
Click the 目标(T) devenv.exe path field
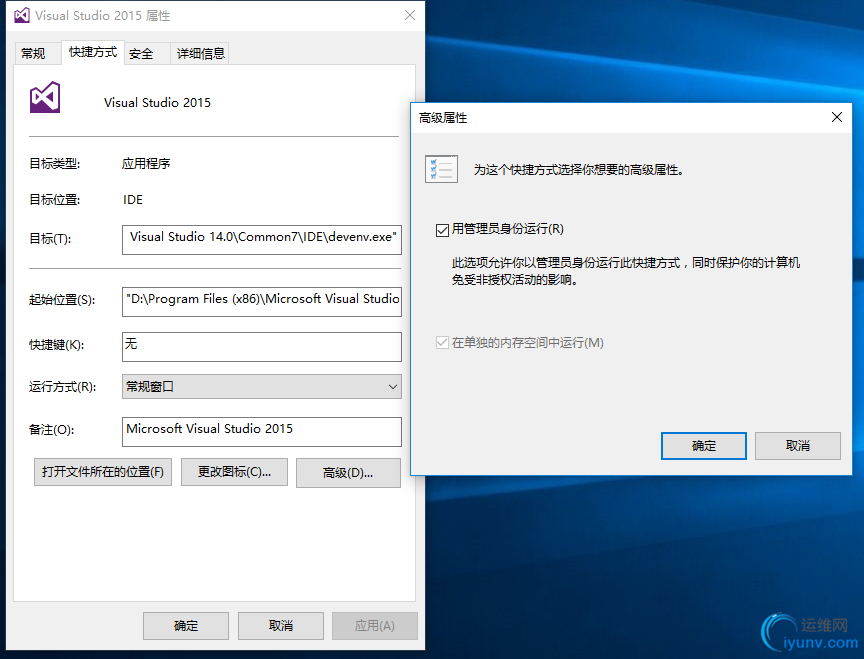click(262, 240)
